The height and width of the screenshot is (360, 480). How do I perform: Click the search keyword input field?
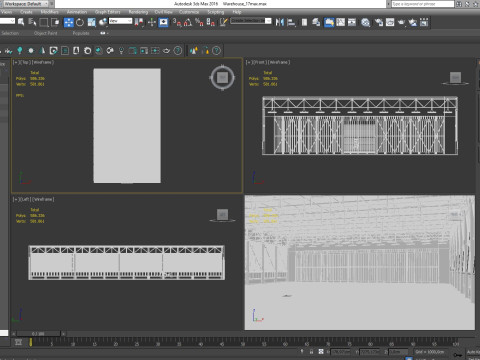click(x=423, y=4)
